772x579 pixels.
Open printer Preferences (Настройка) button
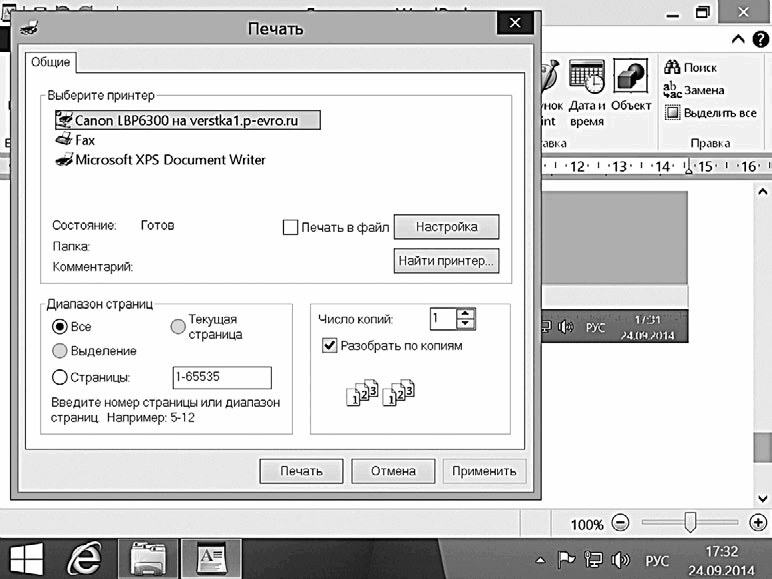[447, 227]
